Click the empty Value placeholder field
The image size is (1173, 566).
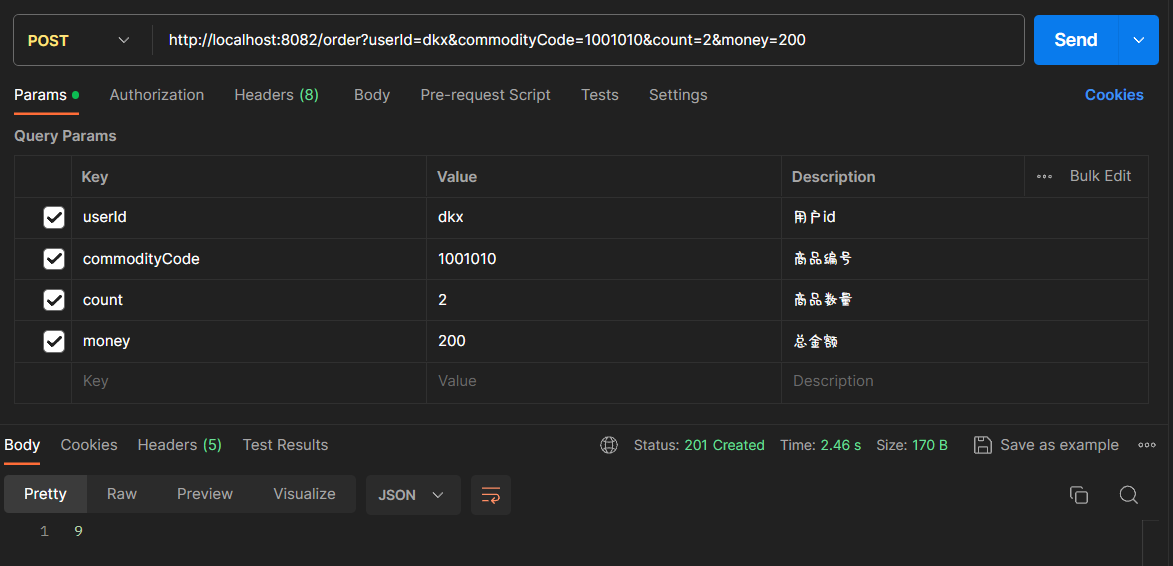[604, 381]
